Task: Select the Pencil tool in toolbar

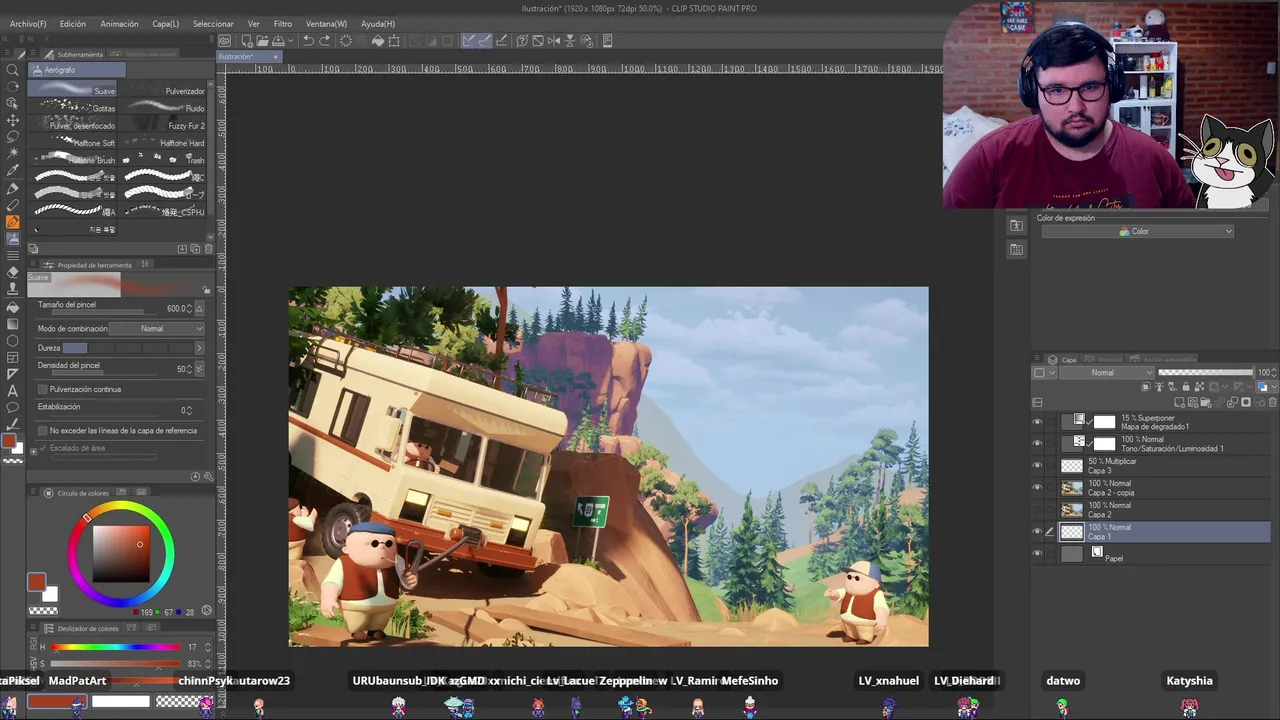Action: coord(13,207)
